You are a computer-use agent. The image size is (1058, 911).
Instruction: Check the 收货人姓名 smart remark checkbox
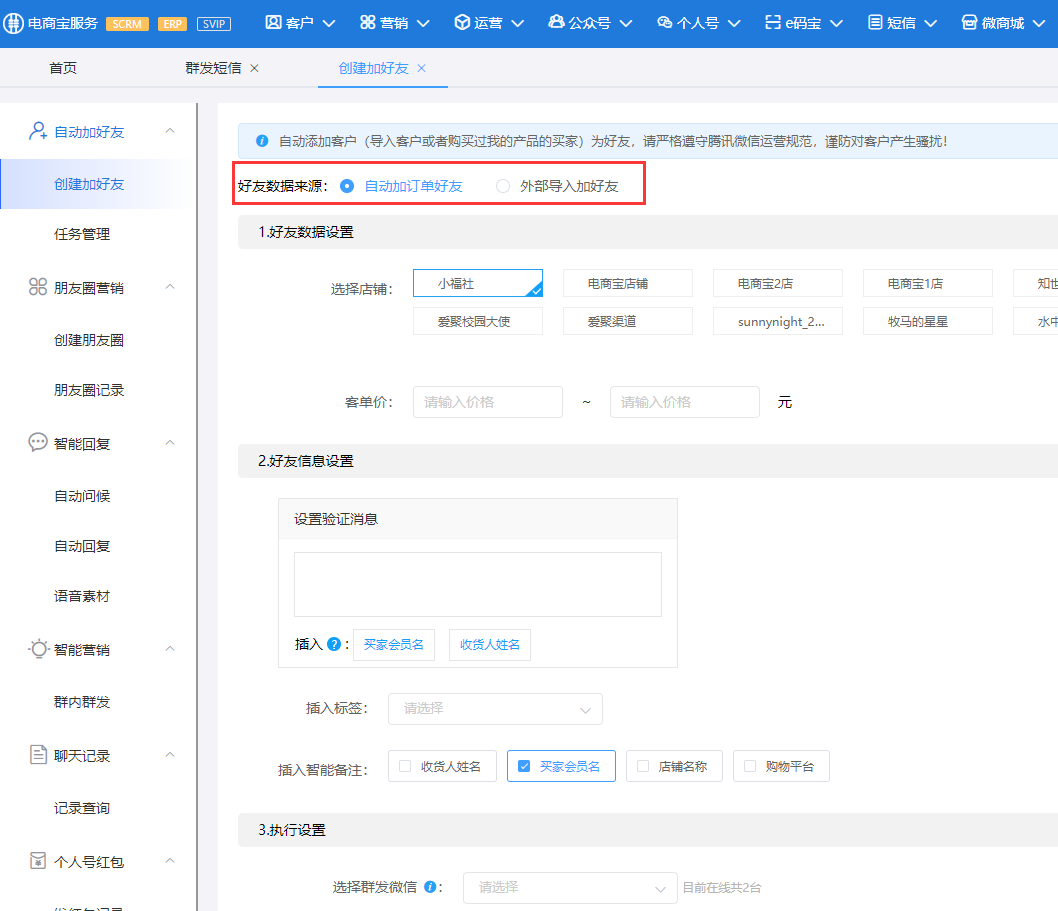[405, 766]
